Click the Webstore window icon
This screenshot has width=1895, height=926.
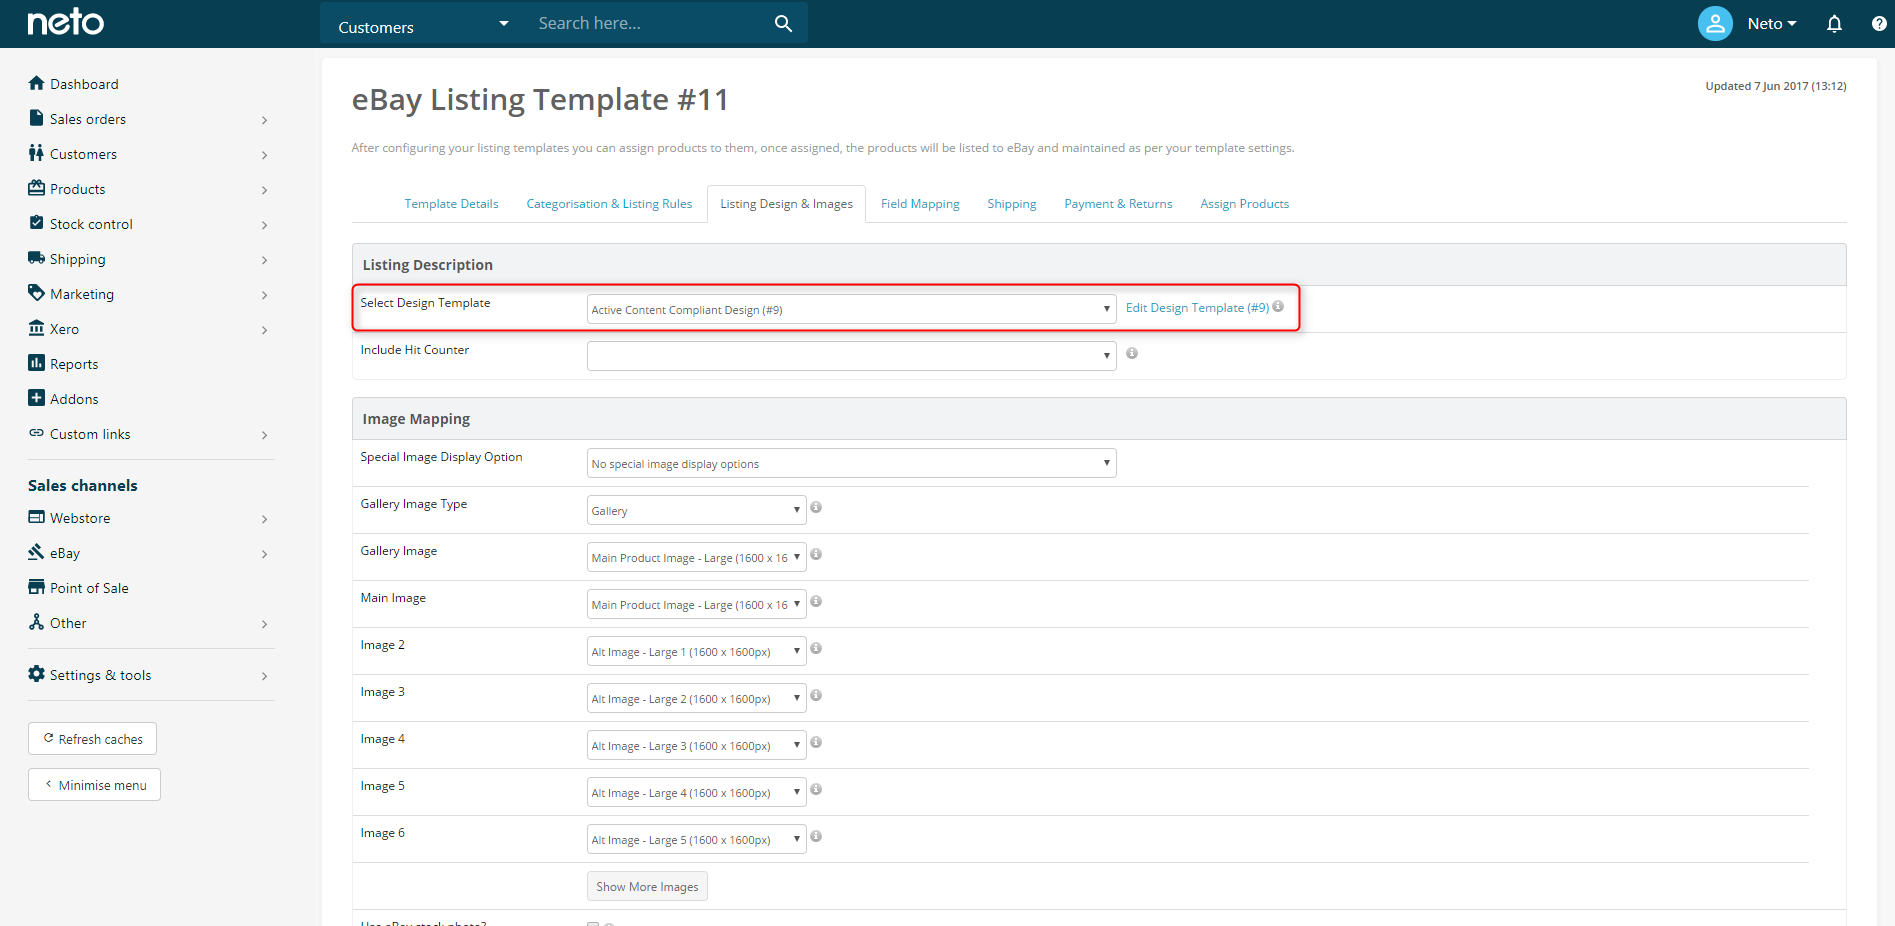pos(37,517)
